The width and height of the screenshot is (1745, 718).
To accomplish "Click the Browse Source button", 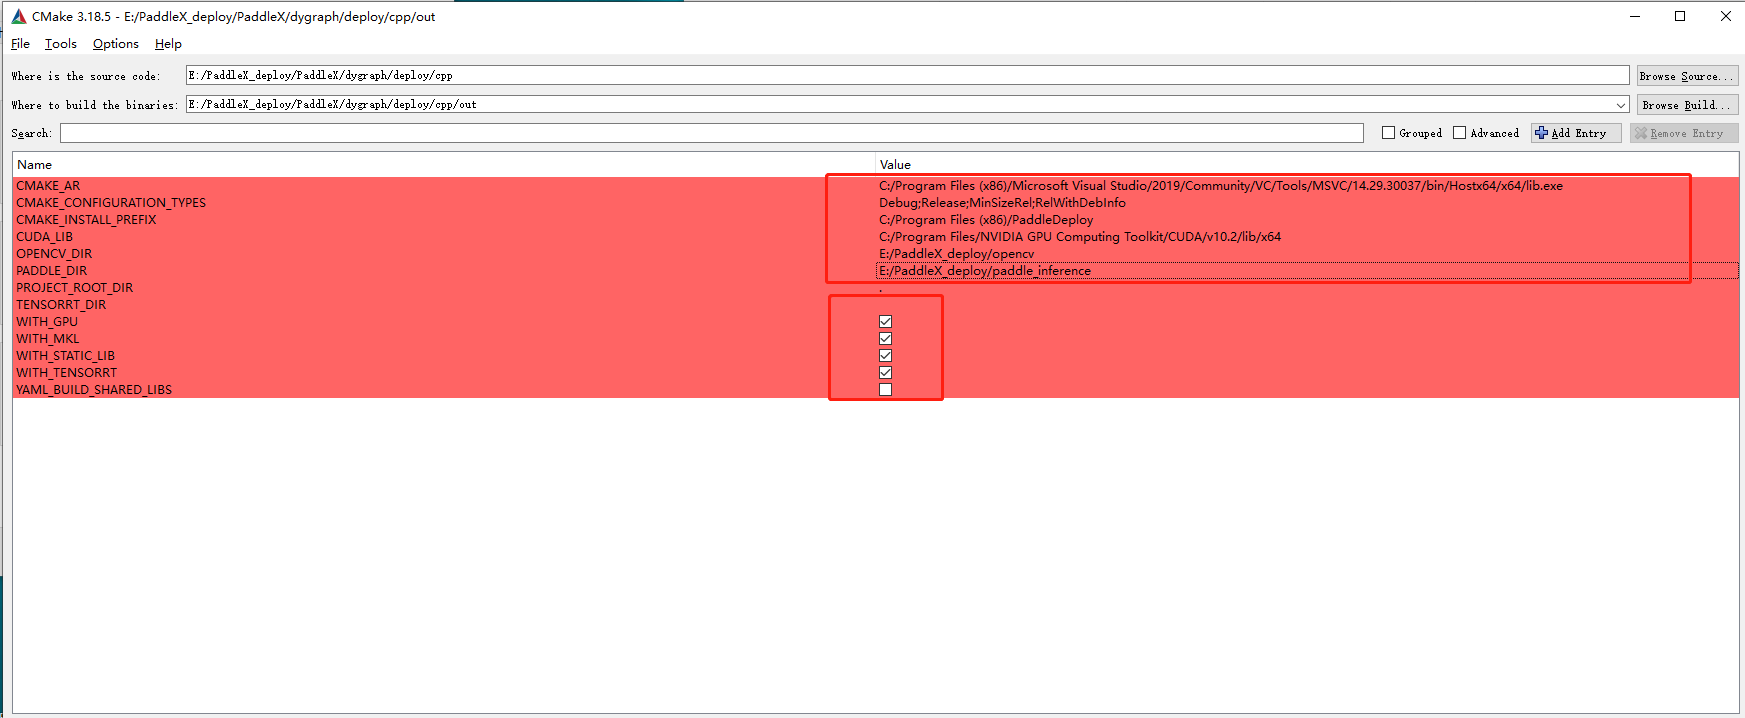I will (x=1687, y=76).
